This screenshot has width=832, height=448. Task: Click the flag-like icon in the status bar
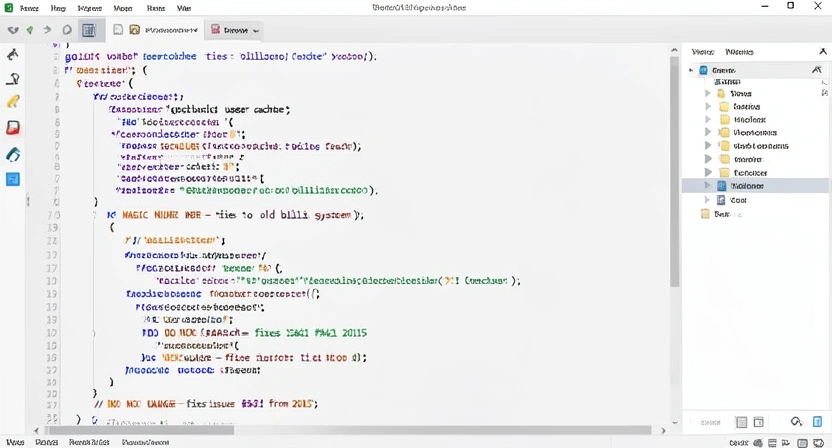point(786,443)
